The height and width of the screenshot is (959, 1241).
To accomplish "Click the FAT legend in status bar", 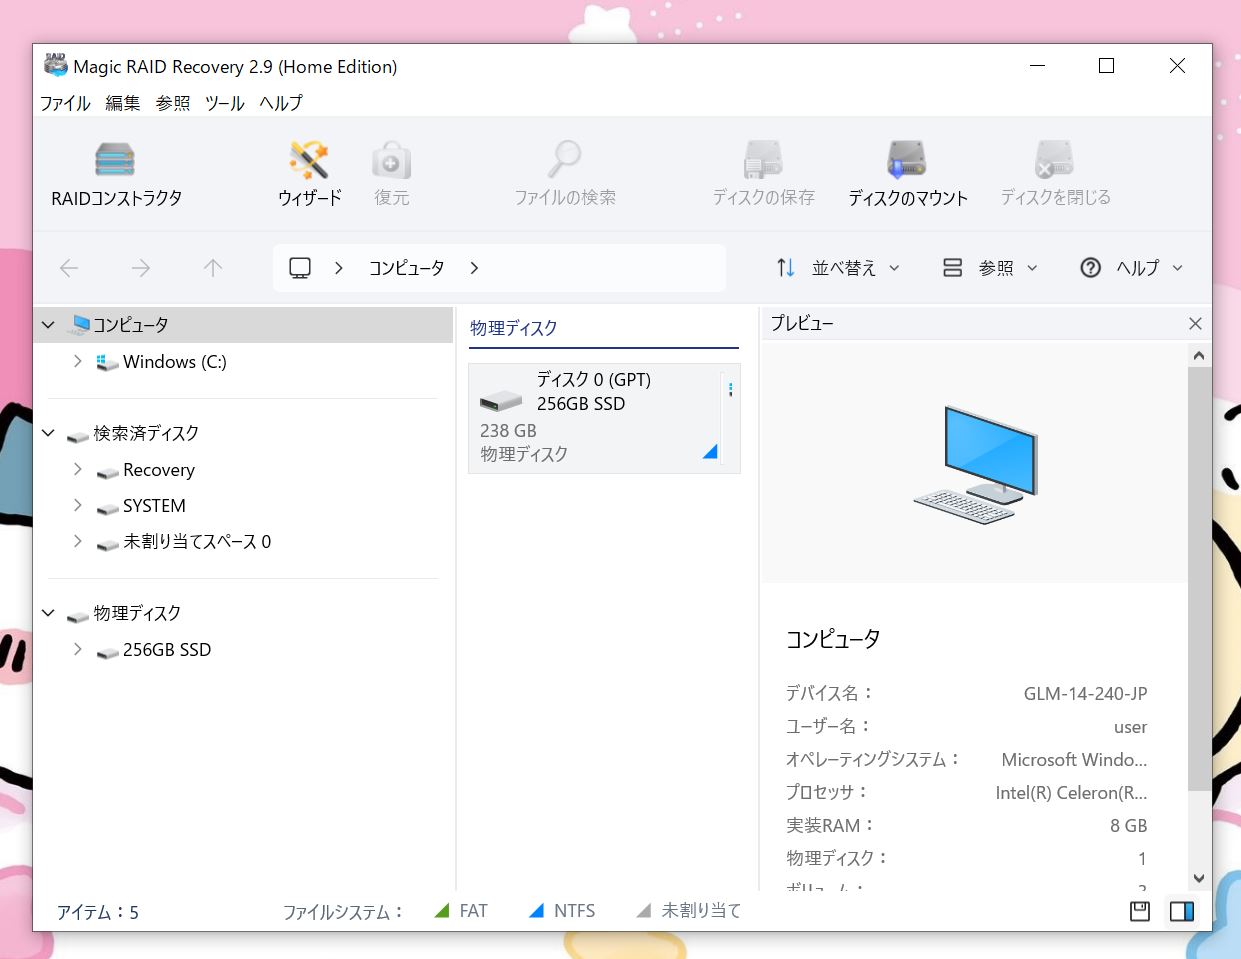I will 462,911.
